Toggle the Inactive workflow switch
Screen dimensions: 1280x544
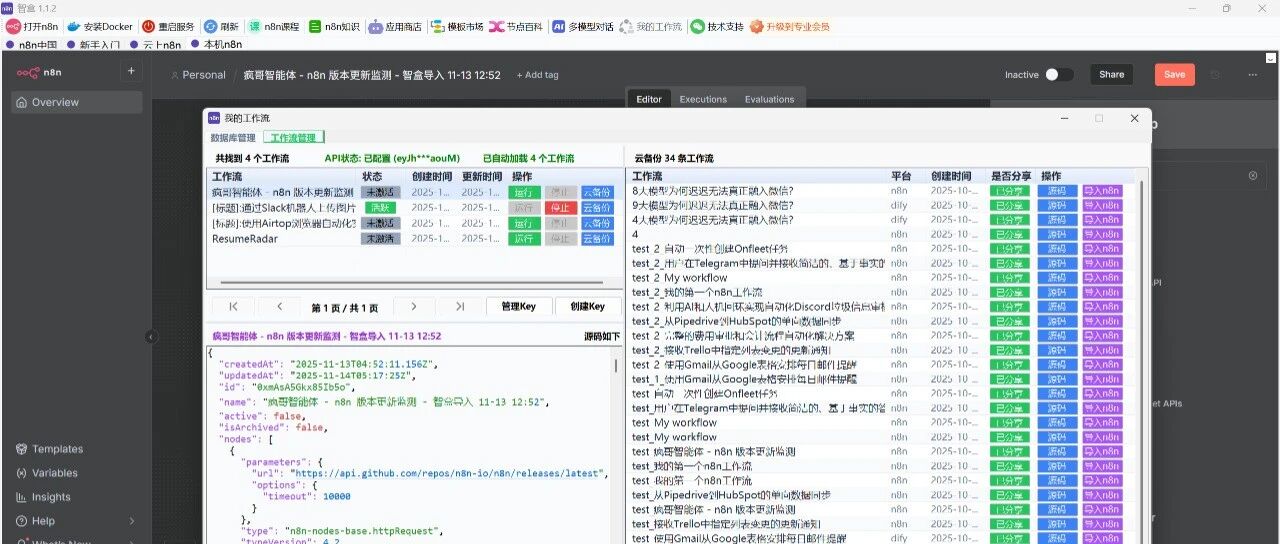click(x=1059, y=74)
